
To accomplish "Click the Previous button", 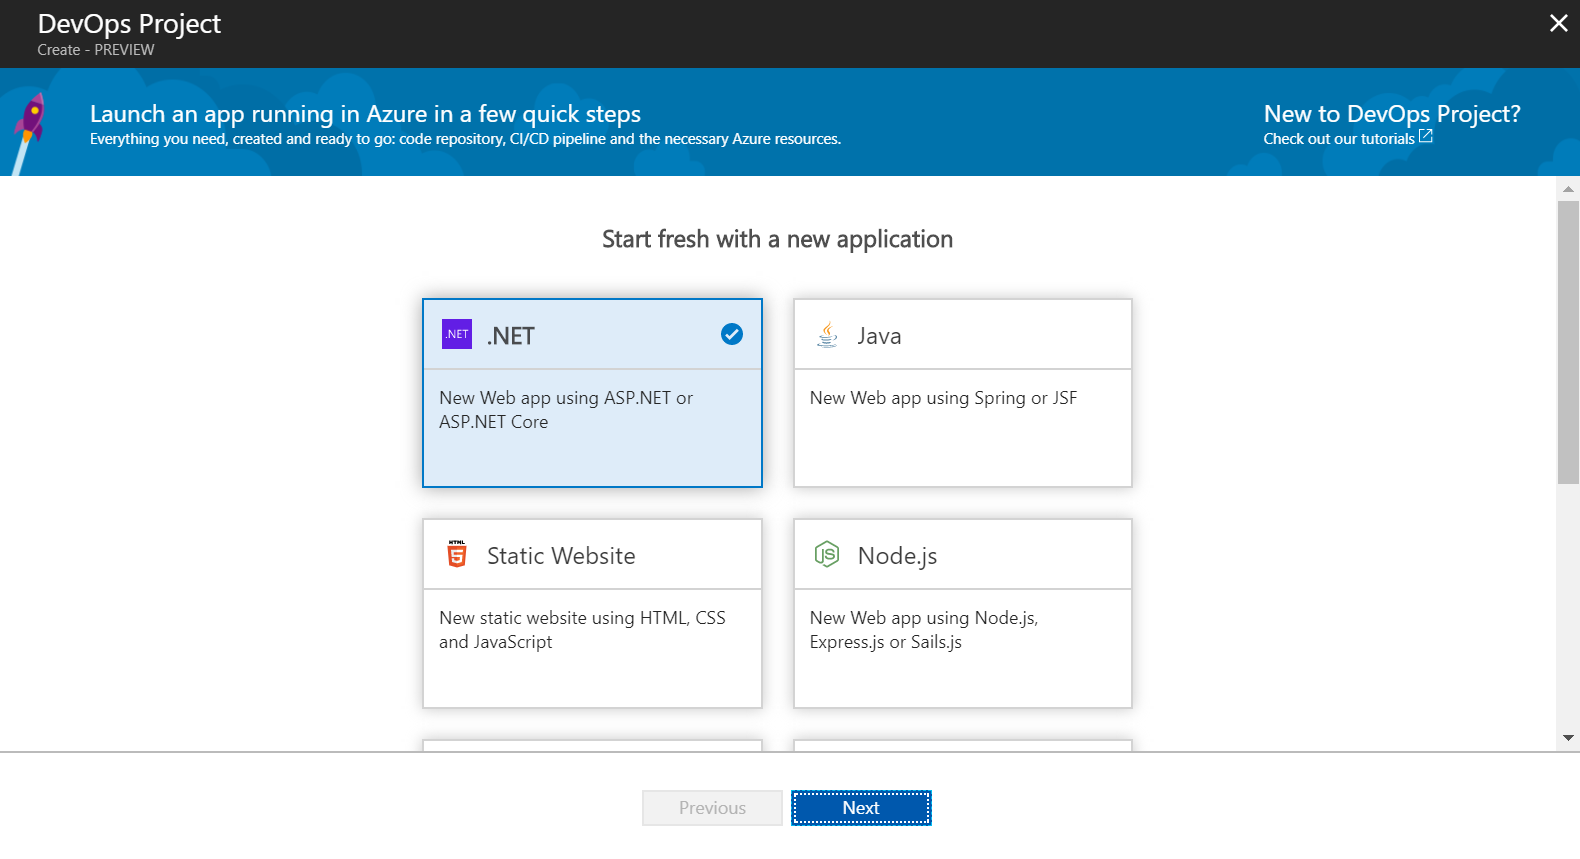I will 712,808.
